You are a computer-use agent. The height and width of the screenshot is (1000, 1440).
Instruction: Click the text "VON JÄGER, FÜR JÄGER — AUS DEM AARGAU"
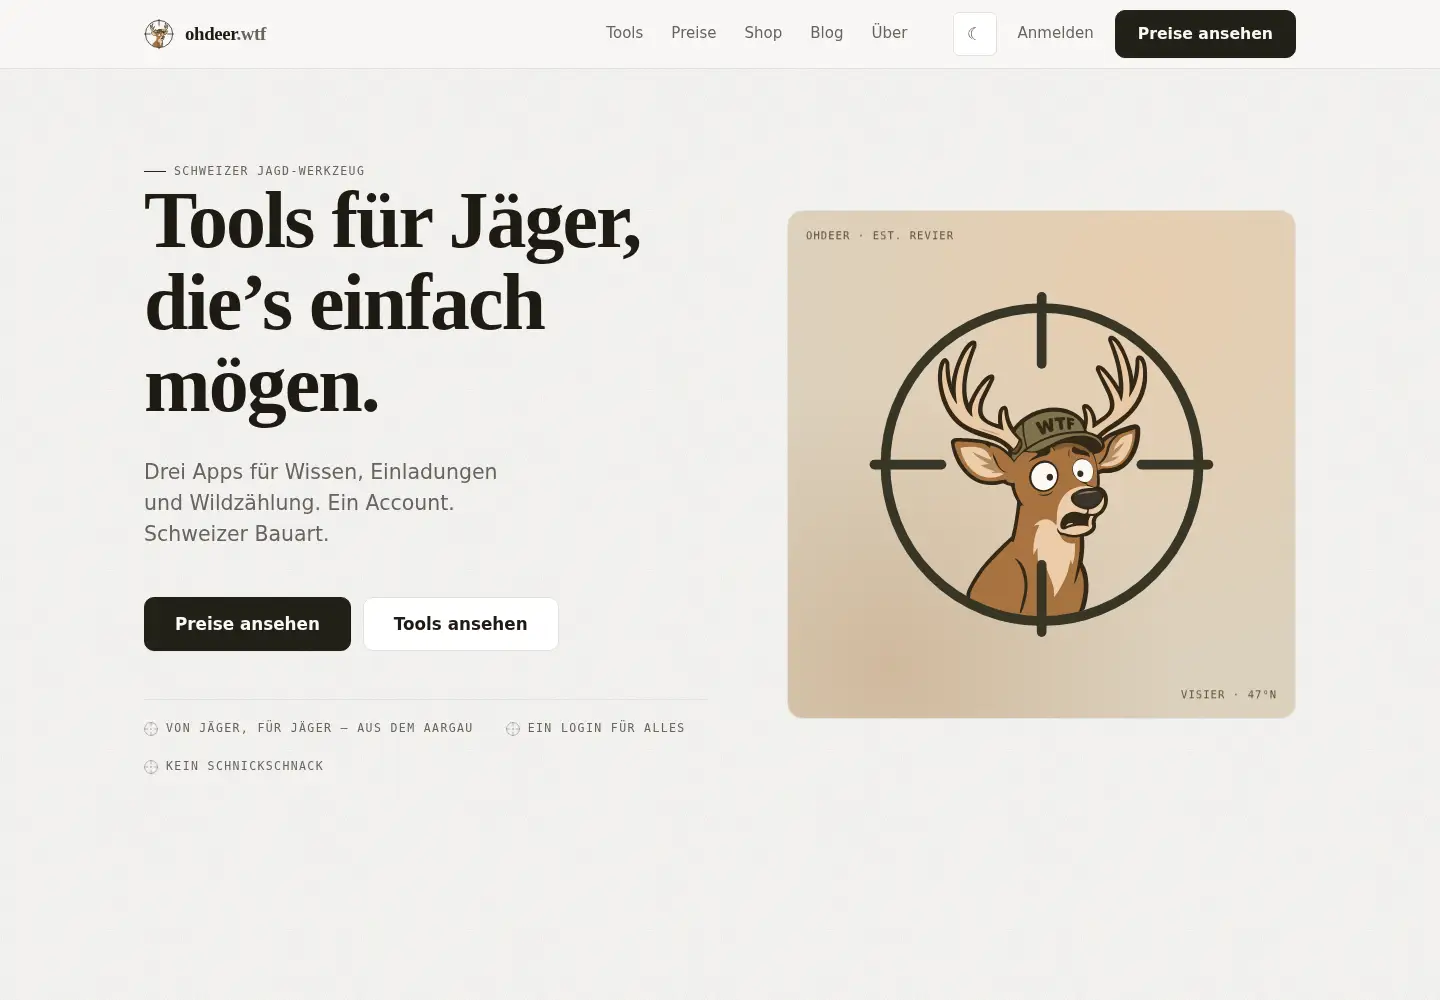click(x=319, y=728)
